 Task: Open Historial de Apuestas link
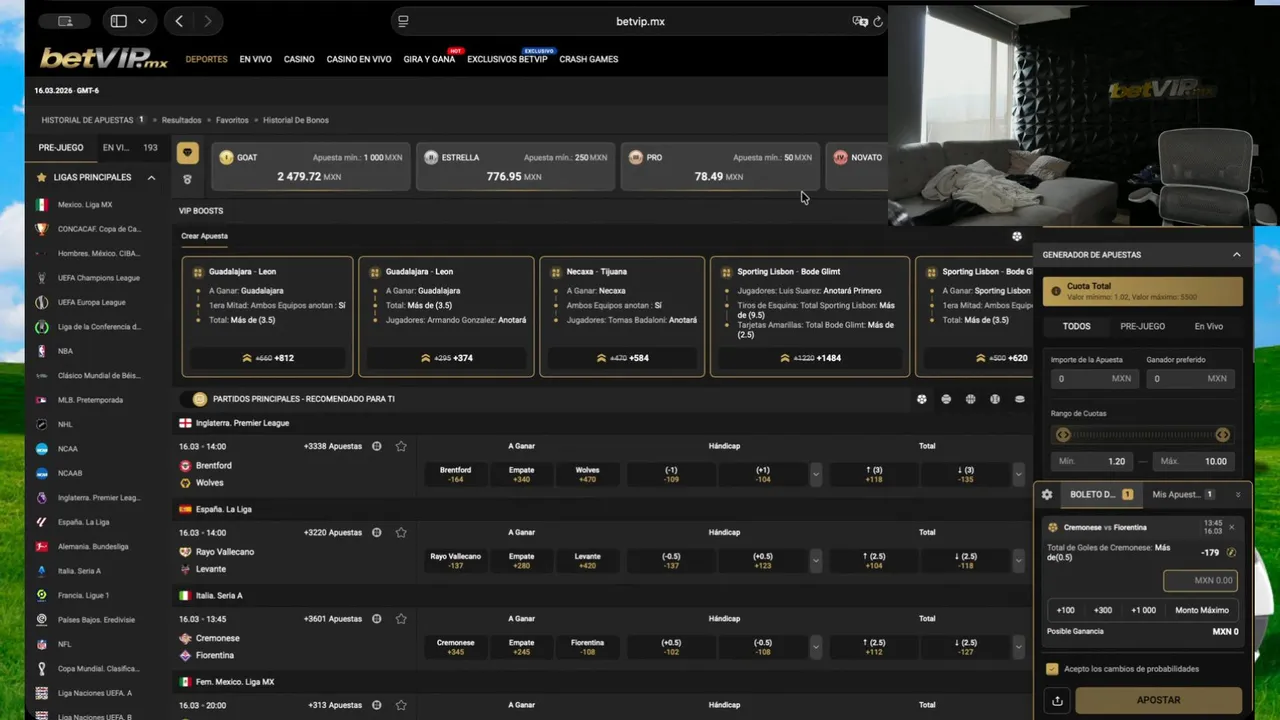tap(87, 120)
